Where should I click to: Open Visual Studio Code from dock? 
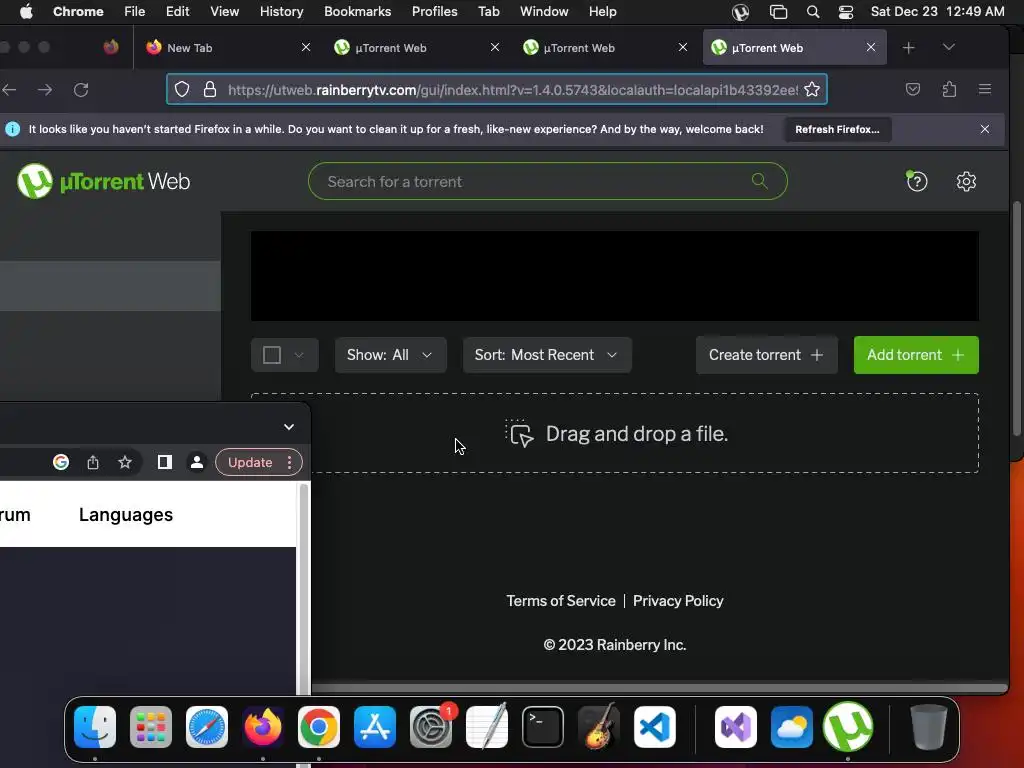tap(654, 727)
